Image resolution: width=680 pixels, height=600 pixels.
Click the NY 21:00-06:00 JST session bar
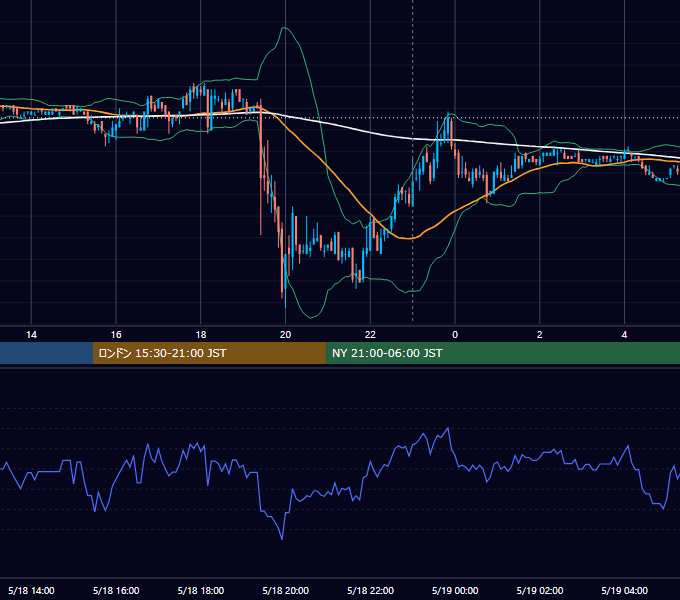503,353
